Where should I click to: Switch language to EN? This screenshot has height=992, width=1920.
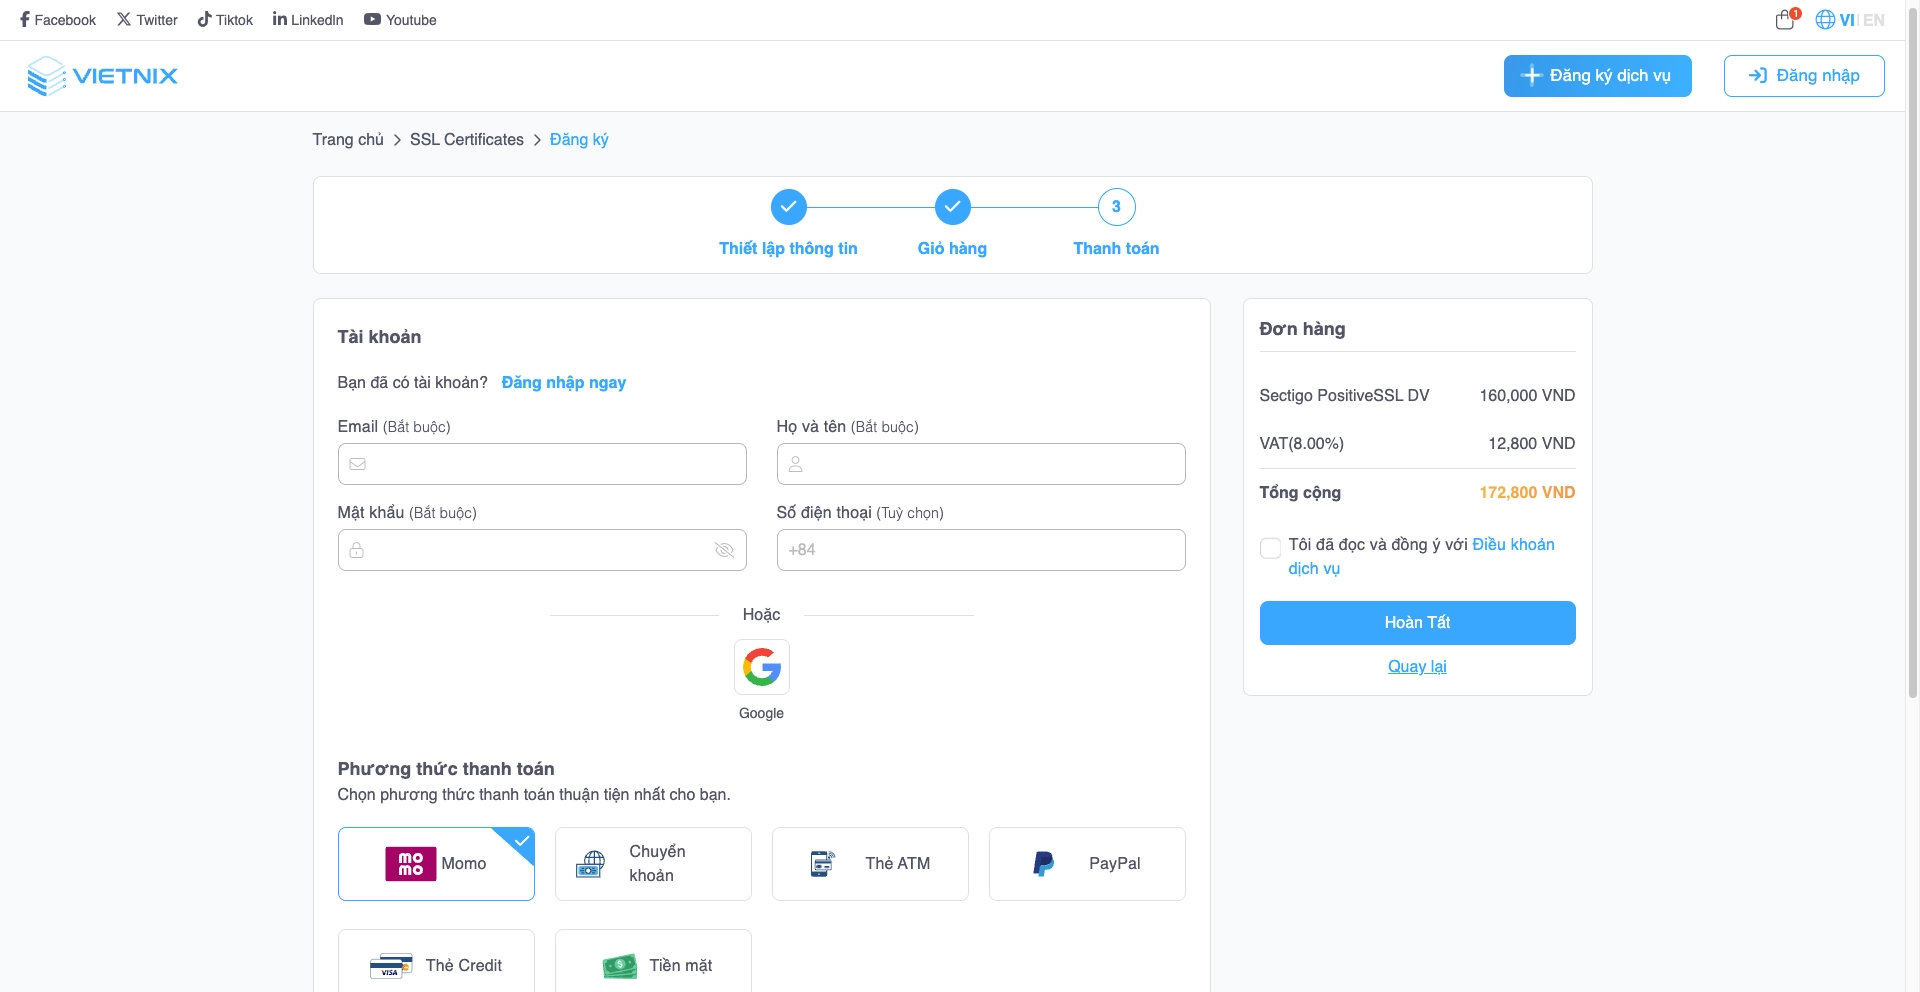[x=1873, y=20]
